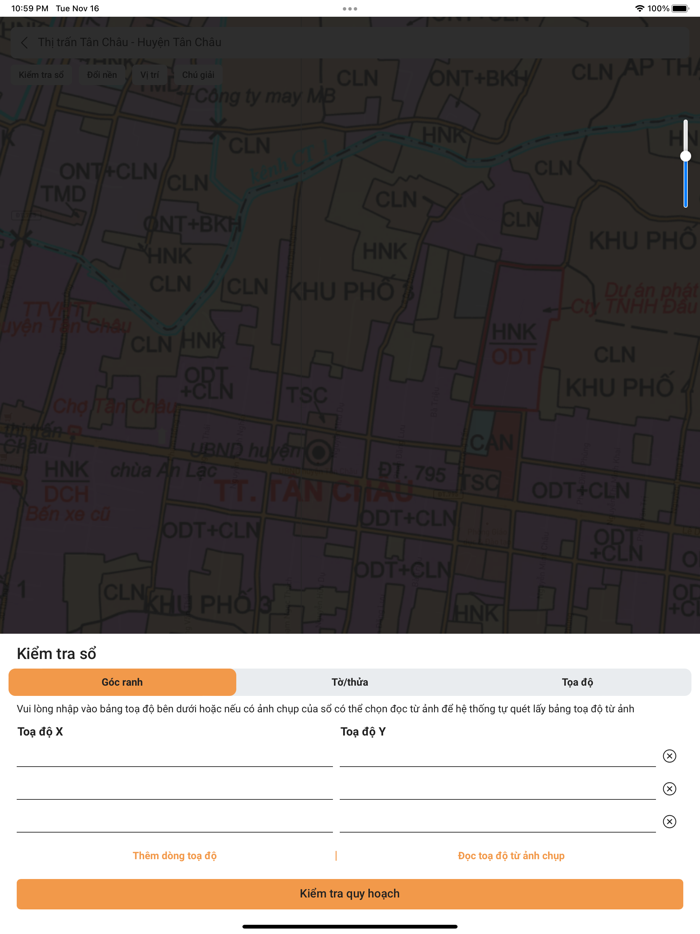Tap the back arrow beside Thị trấn Tân Châu
Image resolution: width=700 pixels, height=934 pixels.
tap(24, 42)
